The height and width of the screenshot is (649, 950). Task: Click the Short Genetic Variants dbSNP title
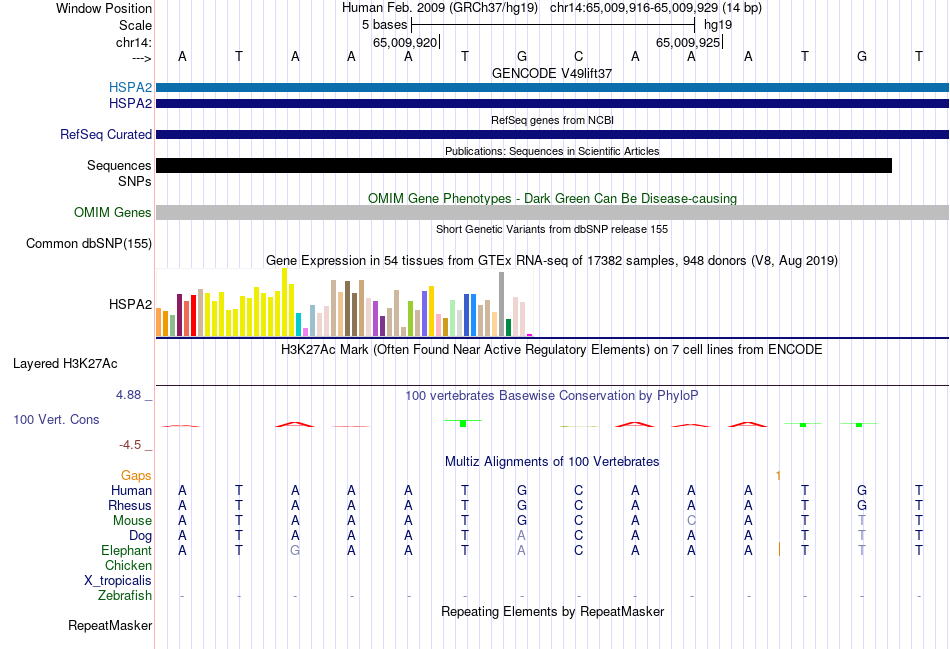point(552,229)
